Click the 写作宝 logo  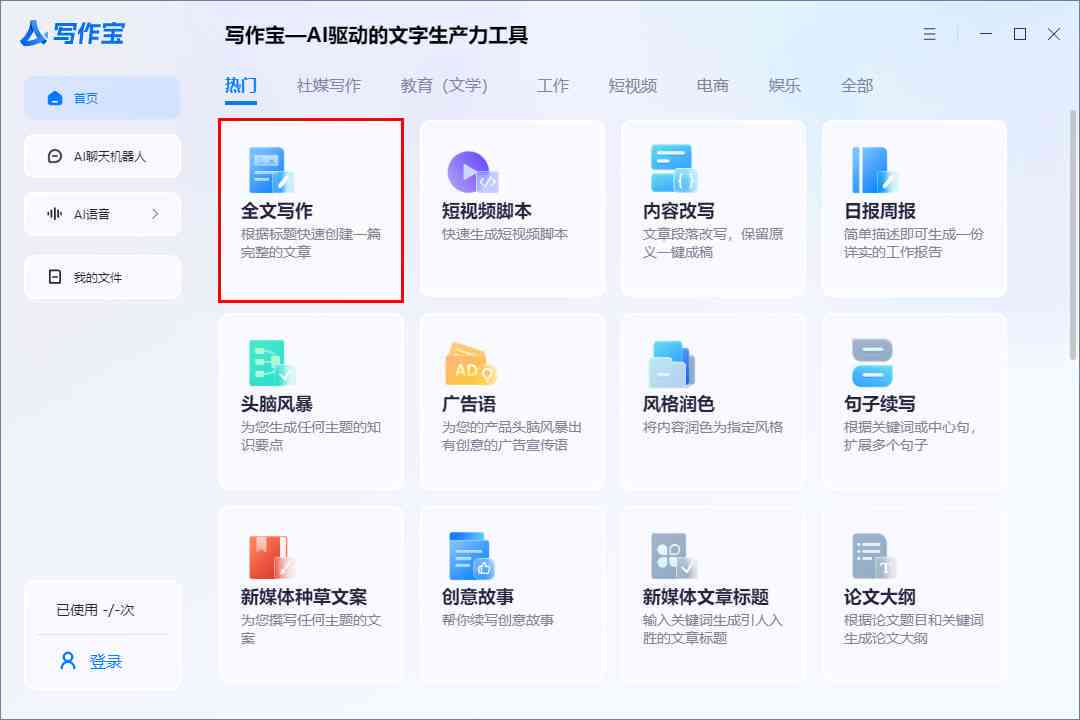72,33
